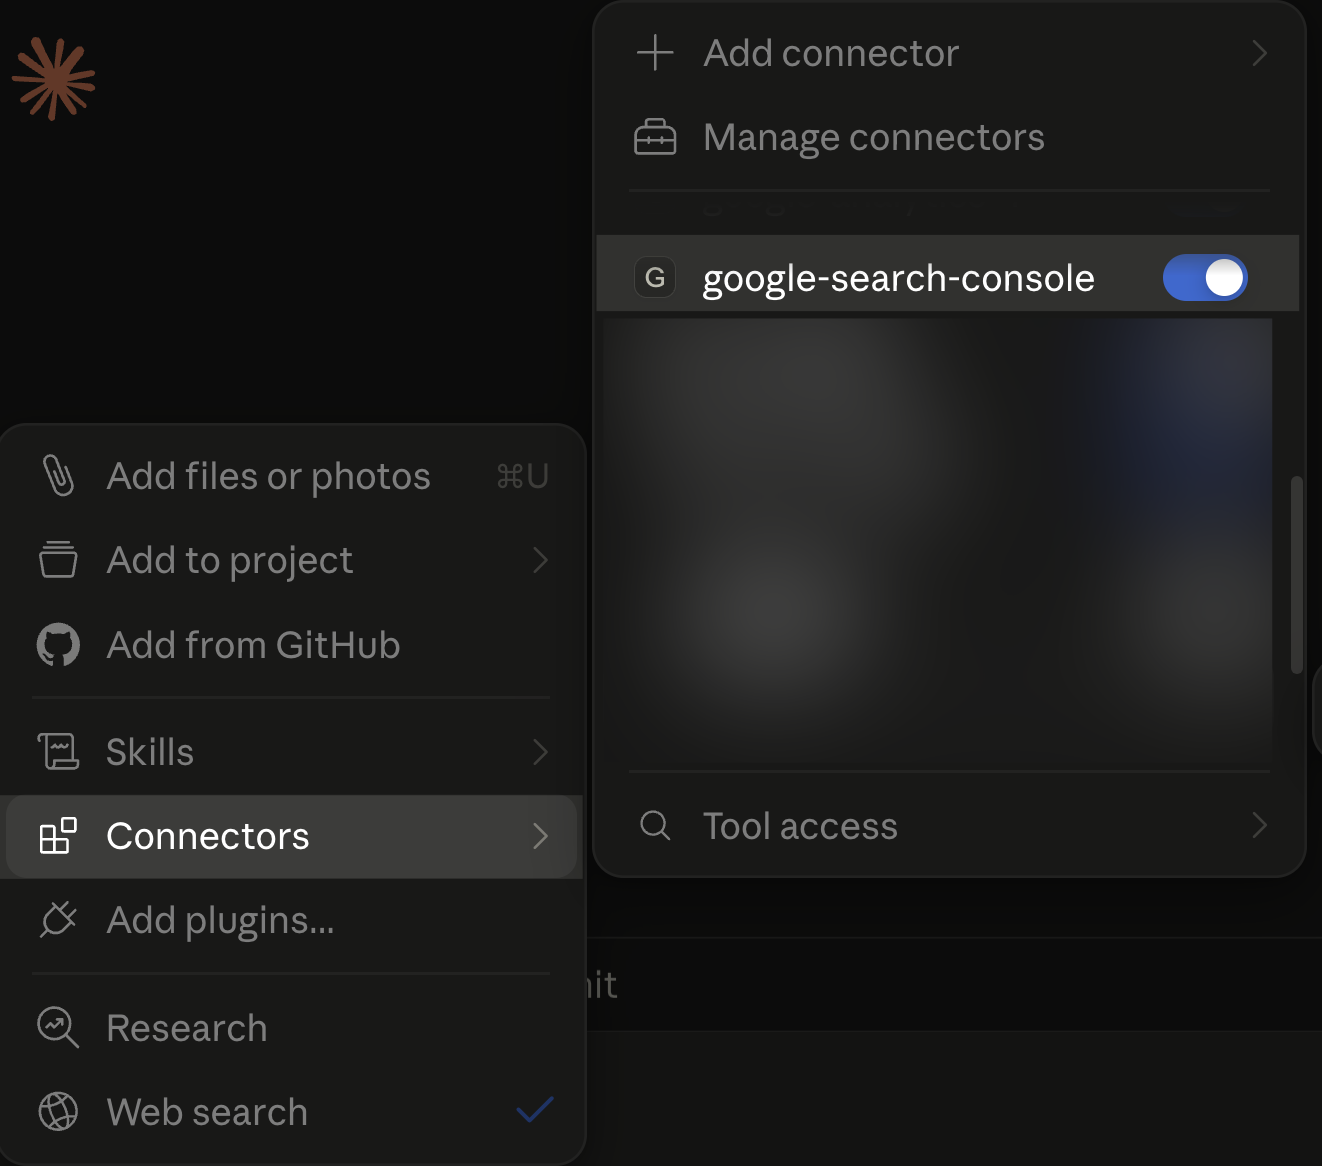Expand the Add connector chevron

[x=1260, y=53]
